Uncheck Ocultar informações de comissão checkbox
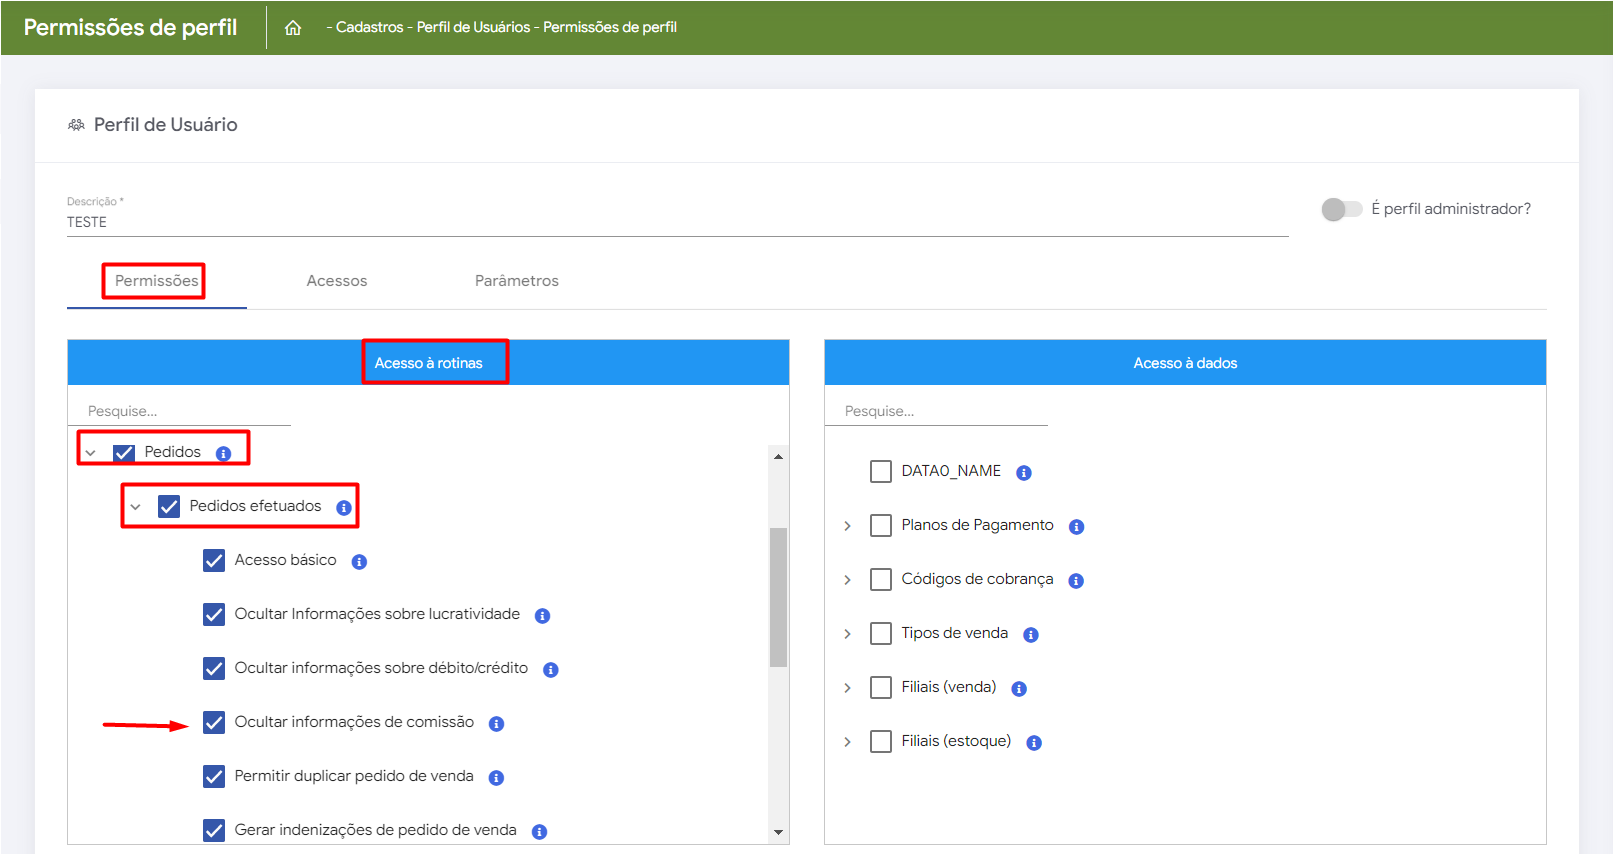Screen dimensions: 1613x854 [x=214, y=723]
